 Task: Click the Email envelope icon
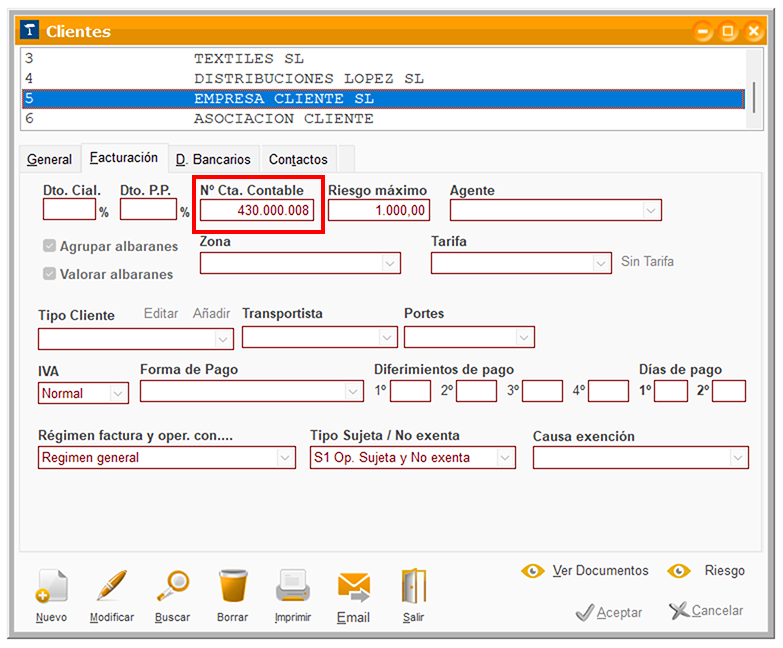pyautogui.click(x=354, y=587)
